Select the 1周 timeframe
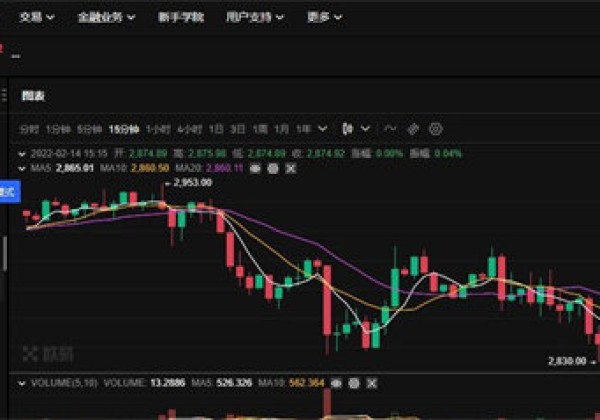Screen dimensions: 600x420 pos(260,129)
